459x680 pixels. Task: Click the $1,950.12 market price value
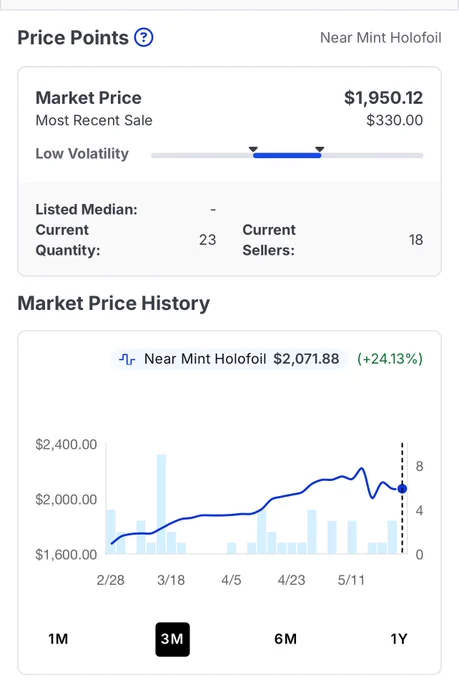click(x=383, y=98)
